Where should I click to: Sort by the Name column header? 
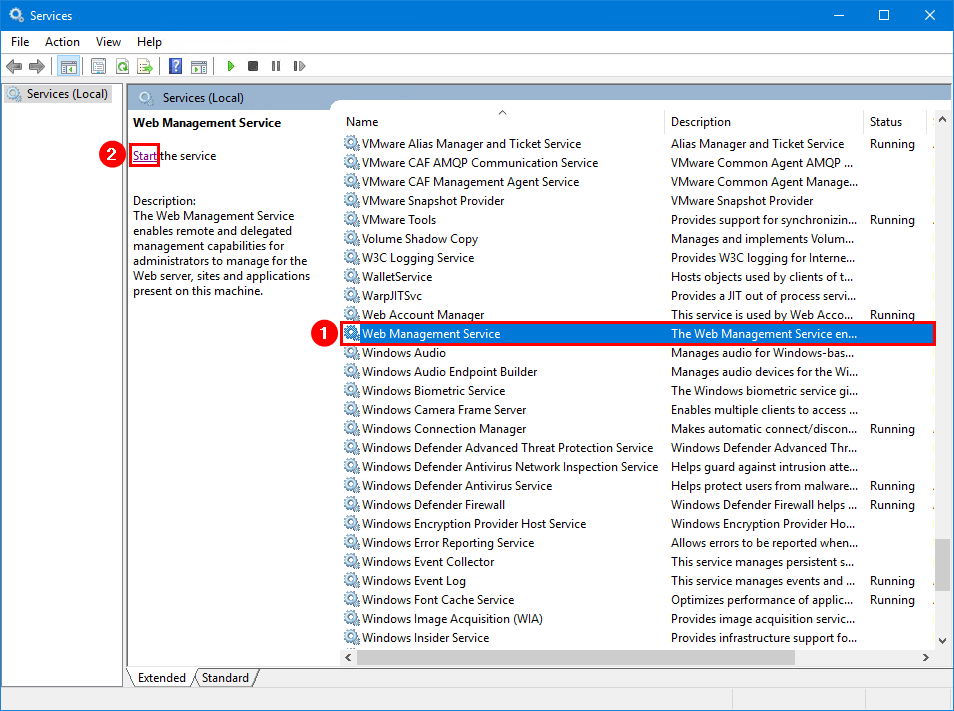pos(503,122)
